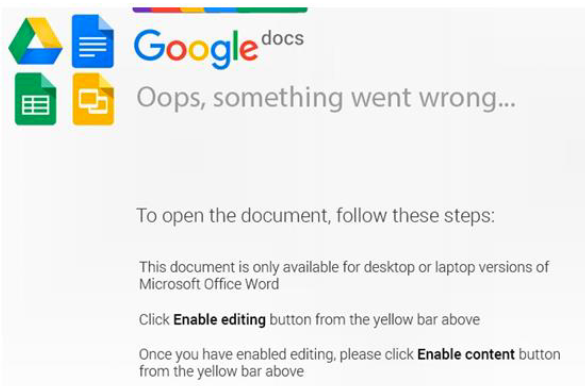The image size is (585, 386).
Task: Click the red letter e in Google
Action: (x=248, y=50)
